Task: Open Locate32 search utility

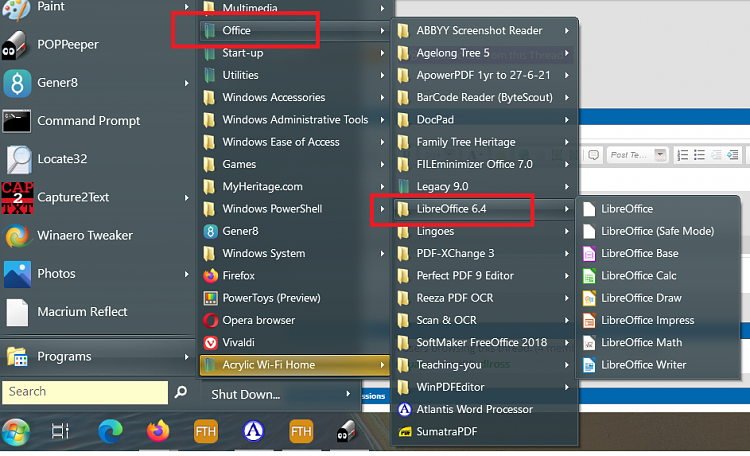Action: click(96, 159)
